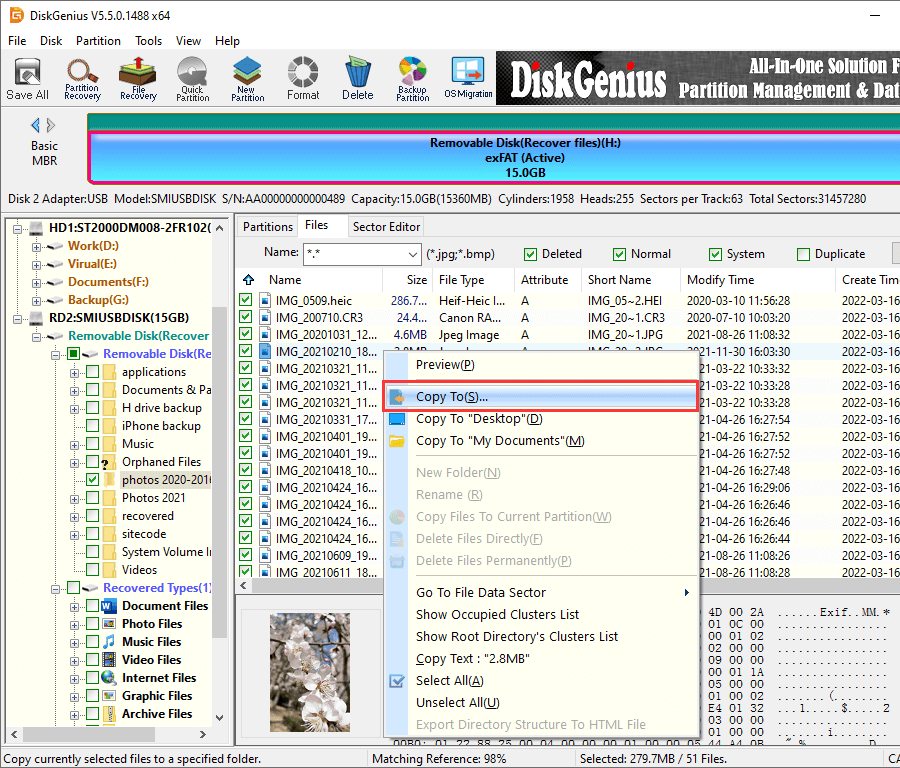The height and width of the screenshot is (768, 900).
Task: Open the Partition Recovery tool
Action: 82,79
